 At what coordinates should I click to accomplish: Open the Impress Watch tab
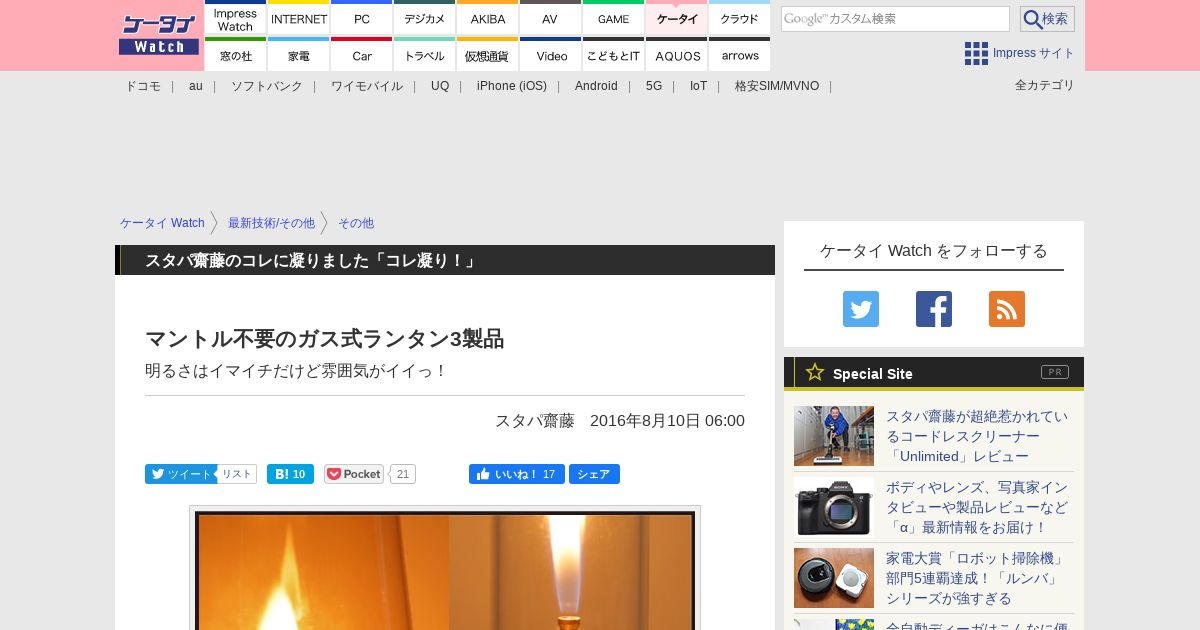[x=235, y=18]
